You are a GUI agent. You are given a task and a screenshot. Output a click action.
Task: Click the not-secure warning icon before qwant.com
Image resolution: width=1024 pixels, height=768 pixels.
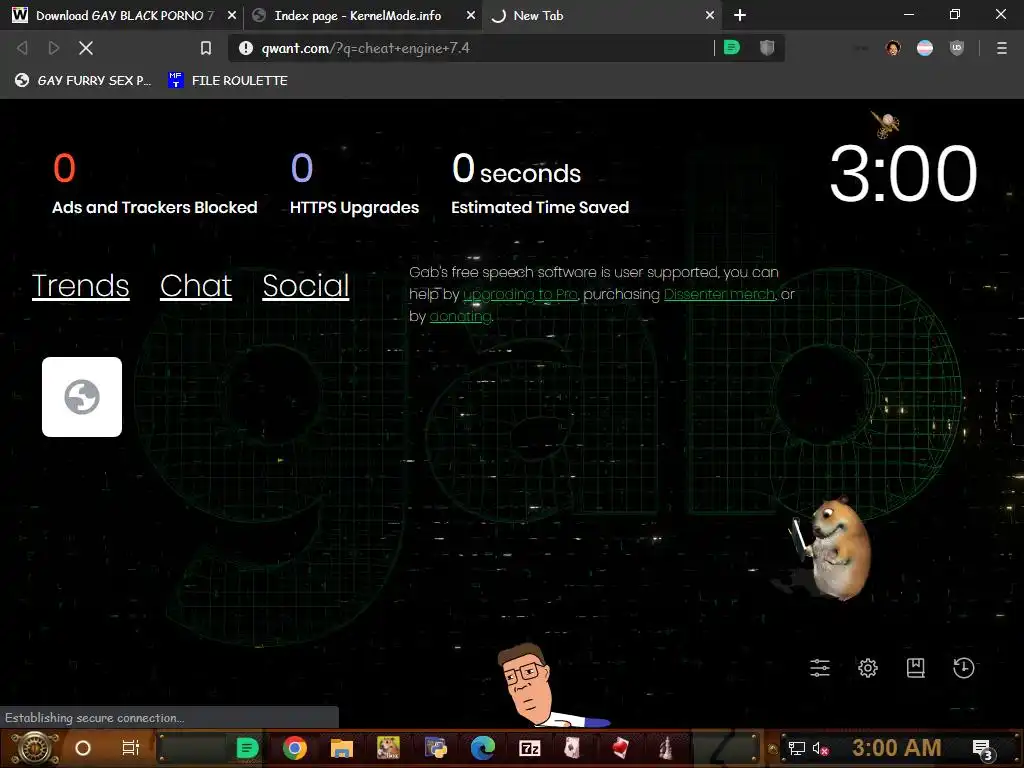(246, 48)
